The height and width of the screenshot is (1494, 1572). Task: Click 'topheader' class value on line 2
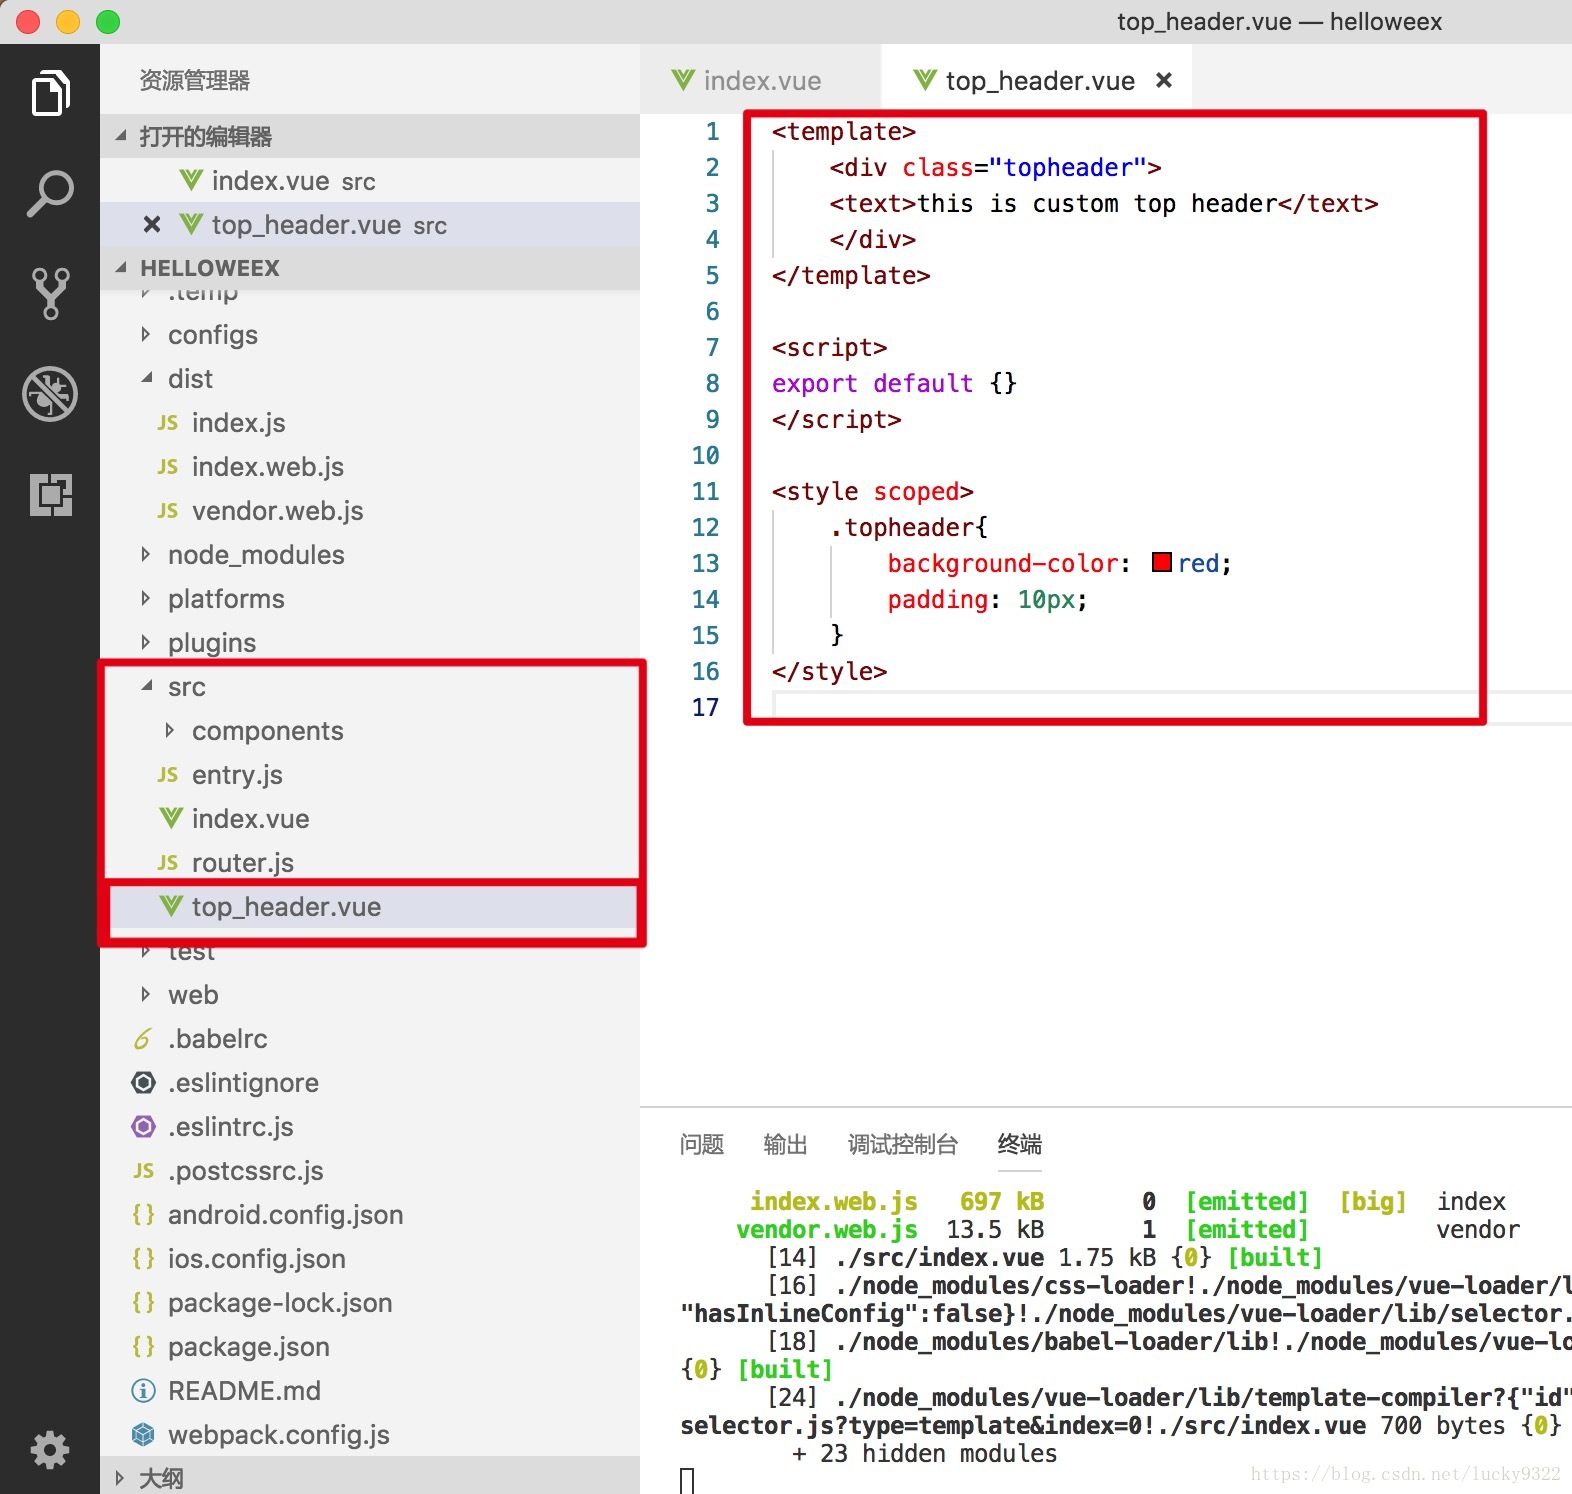1067,167
